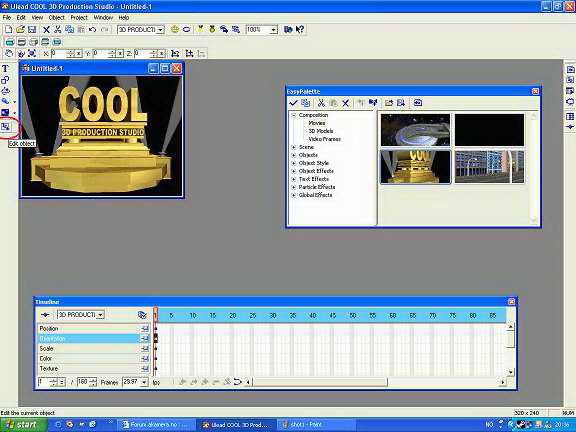The height and width of the screenshot is (432, 576).
Task: Click the current frame marker in Timeline ruler
Action: 156,315
